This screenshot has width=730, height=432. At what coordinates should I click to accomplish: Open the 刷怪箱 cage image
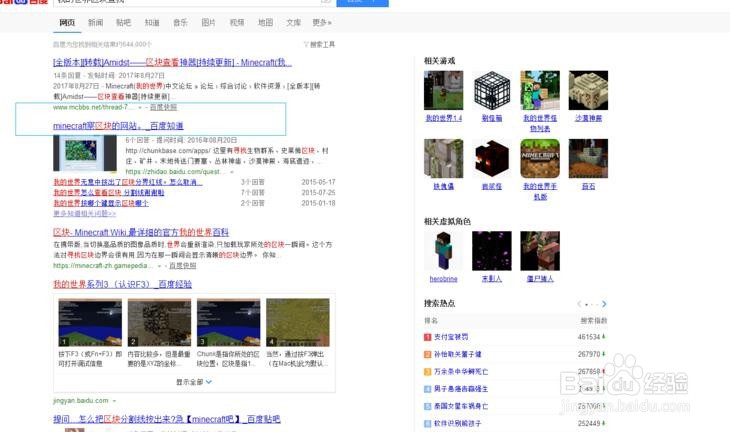[x=492, y=90]
